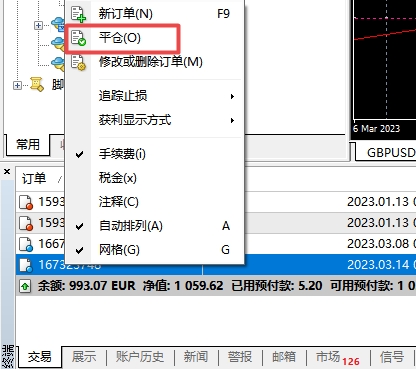Screen dimensions: 416x369
Task: Expand the scripts folder tree node
Action: click(x=17, y=85)
